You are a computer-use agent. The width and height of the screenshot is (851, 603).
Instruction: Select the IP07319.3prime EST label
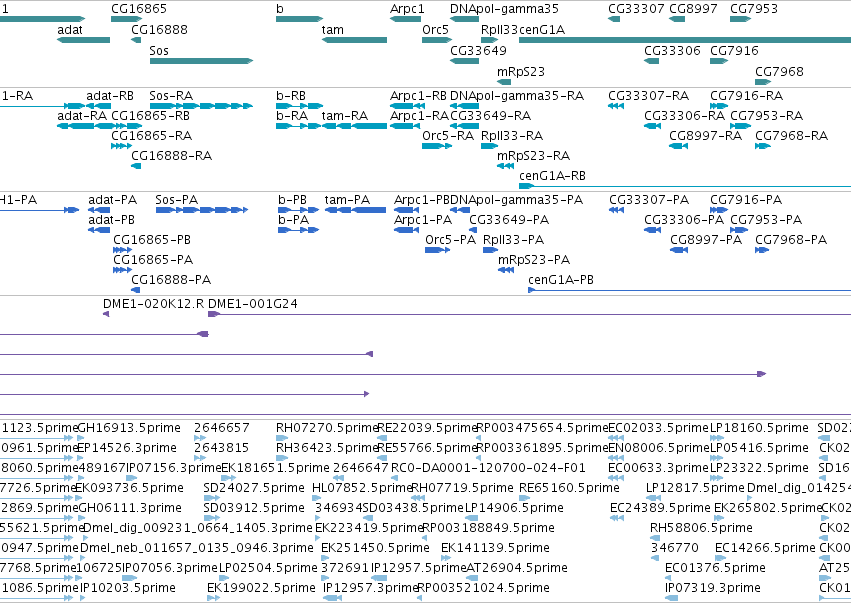(713, 588)
